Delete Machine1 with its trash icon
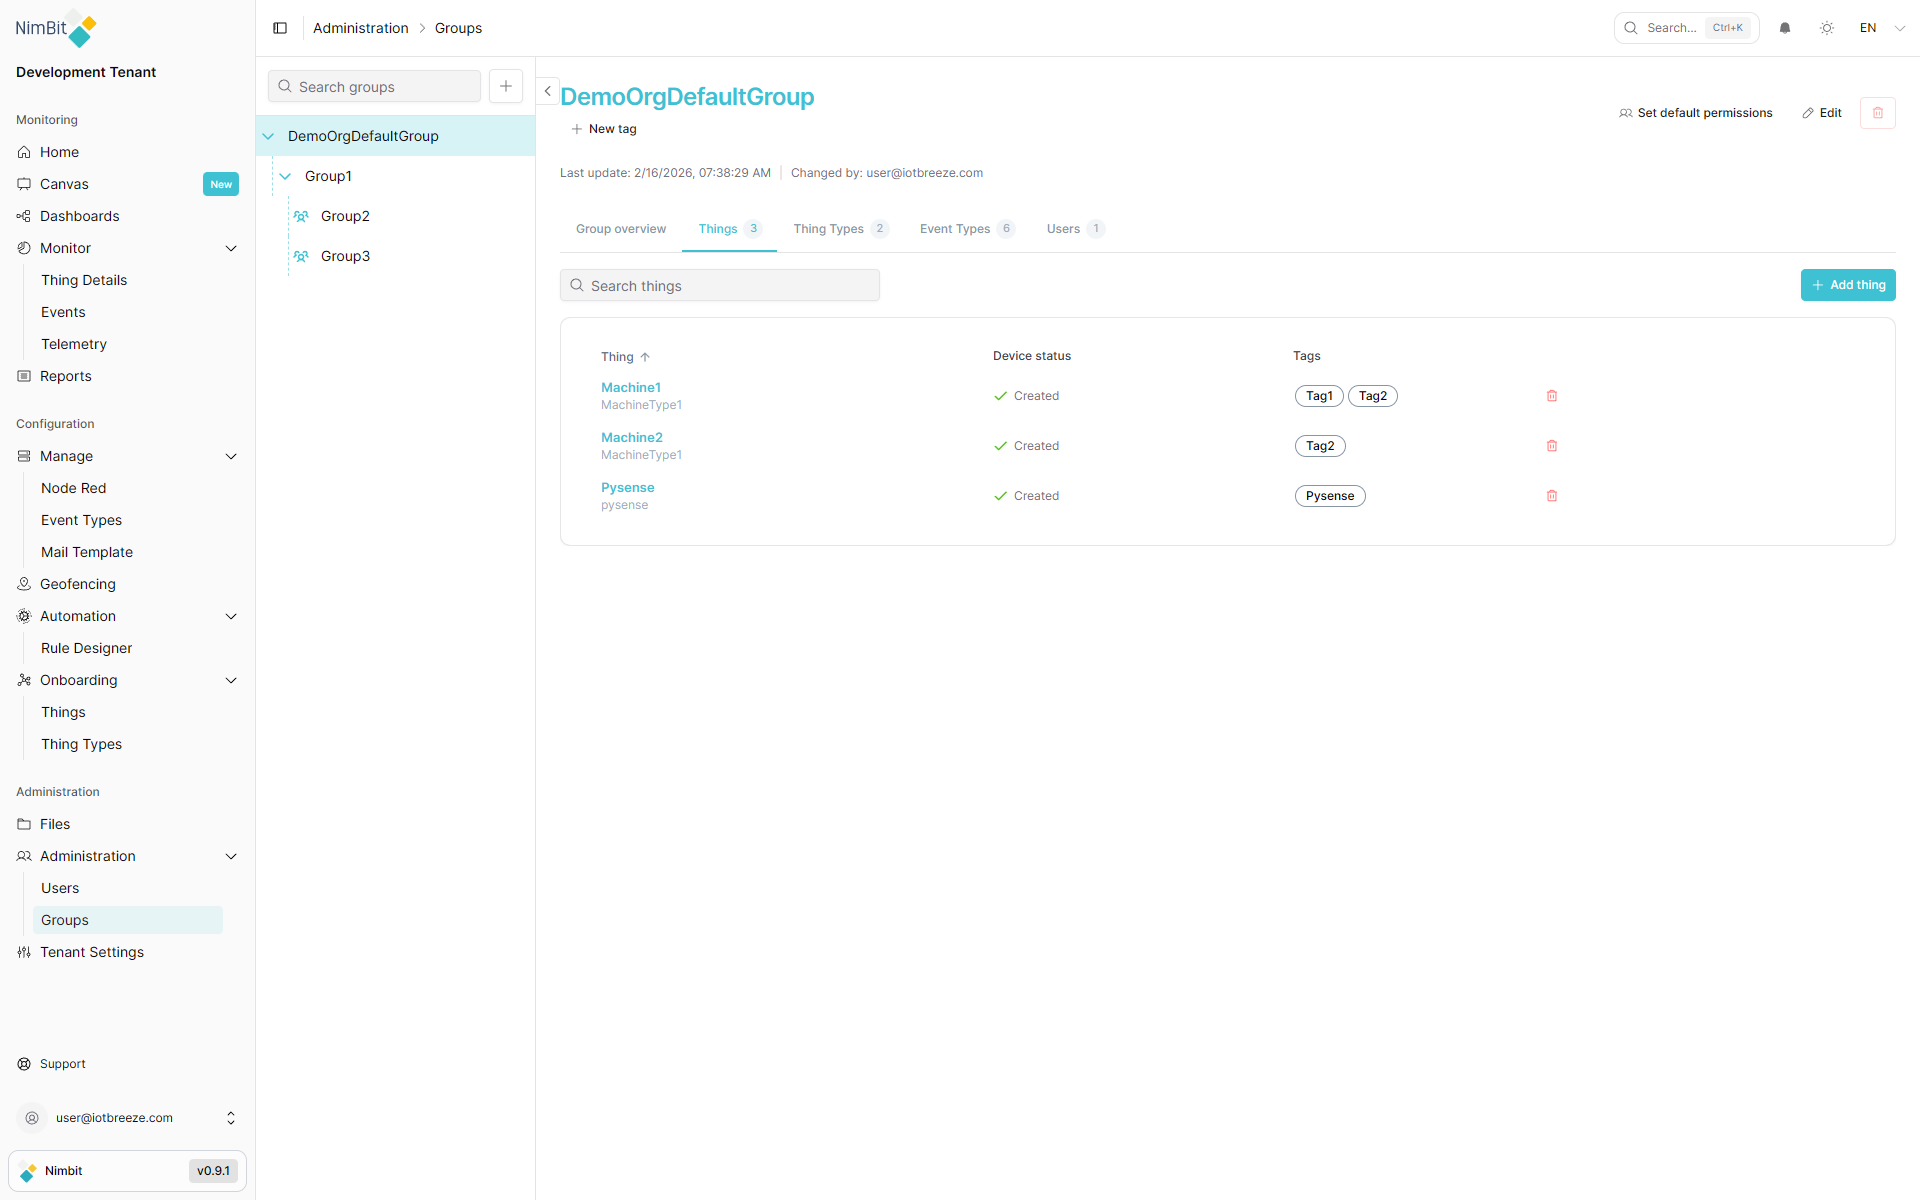The width and height of the screenshot is (1920, 1200). click(1552, 396)
